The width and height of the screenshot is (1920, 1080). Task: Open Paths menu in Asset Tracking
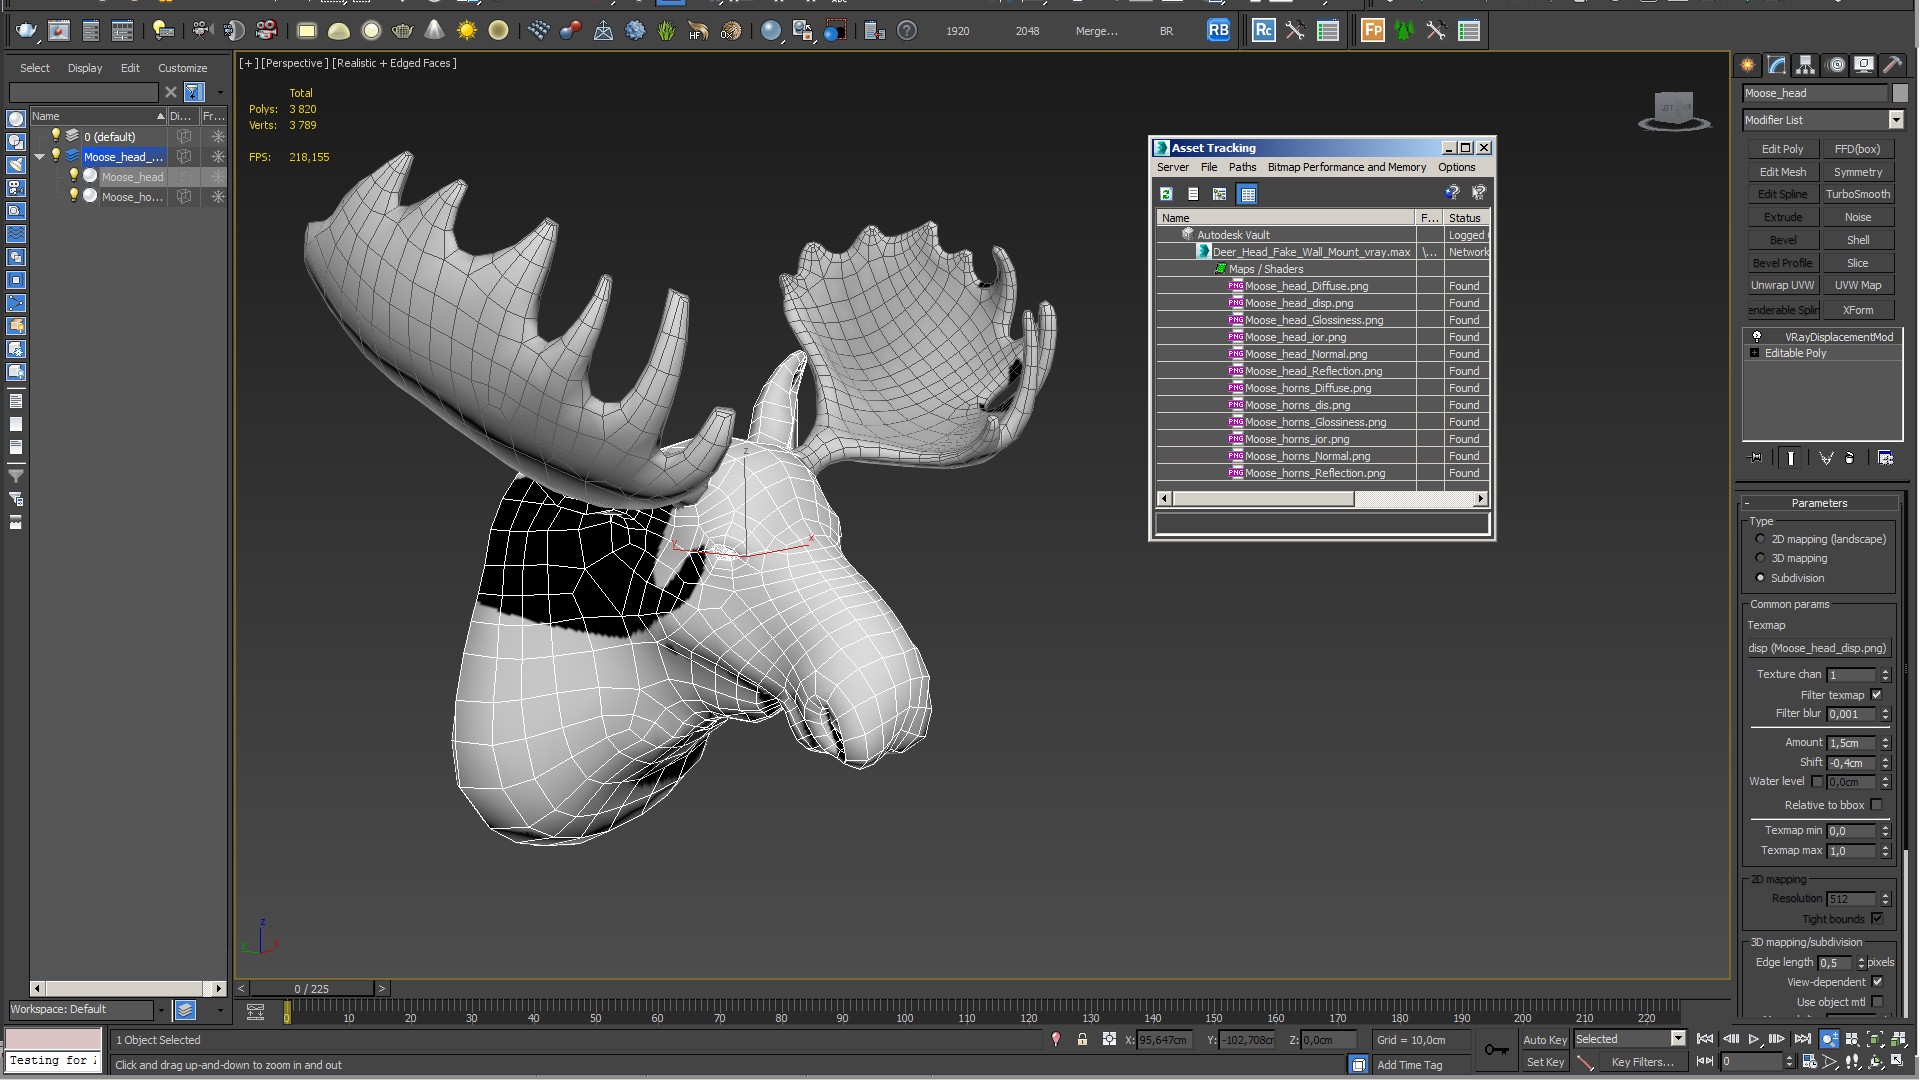pyautogui.click(x=1243, y=167)
